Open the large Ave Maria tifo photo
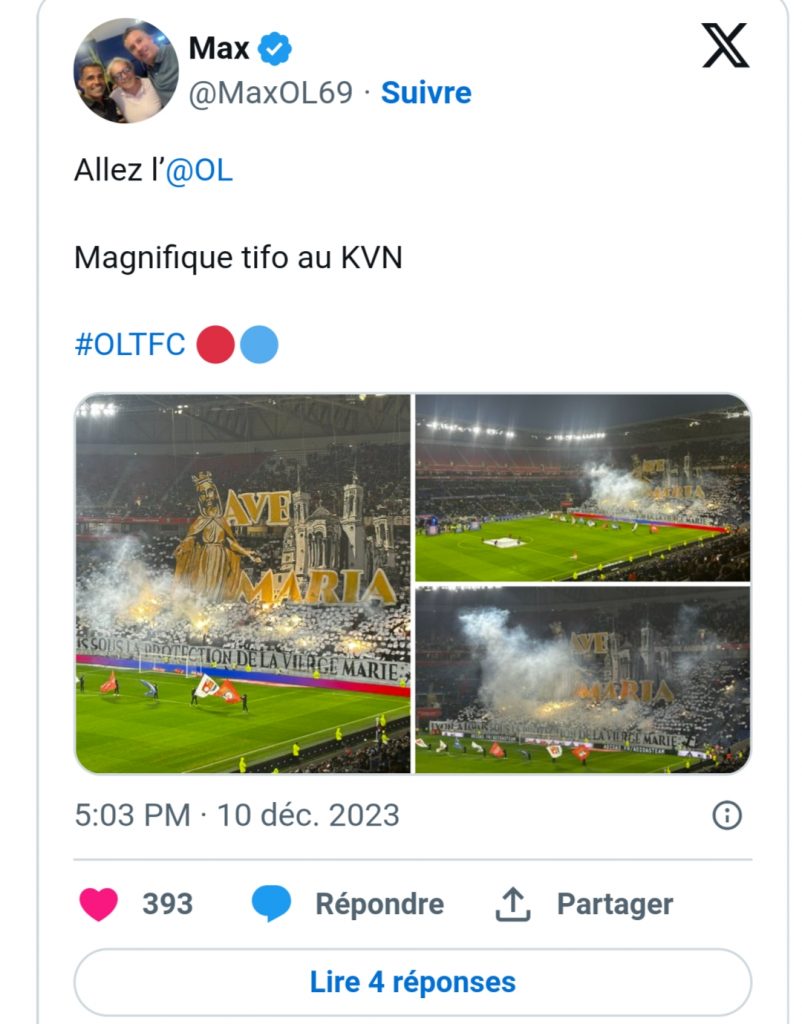The width and height of the screenshot is (802, 1024). coord(243,583)
